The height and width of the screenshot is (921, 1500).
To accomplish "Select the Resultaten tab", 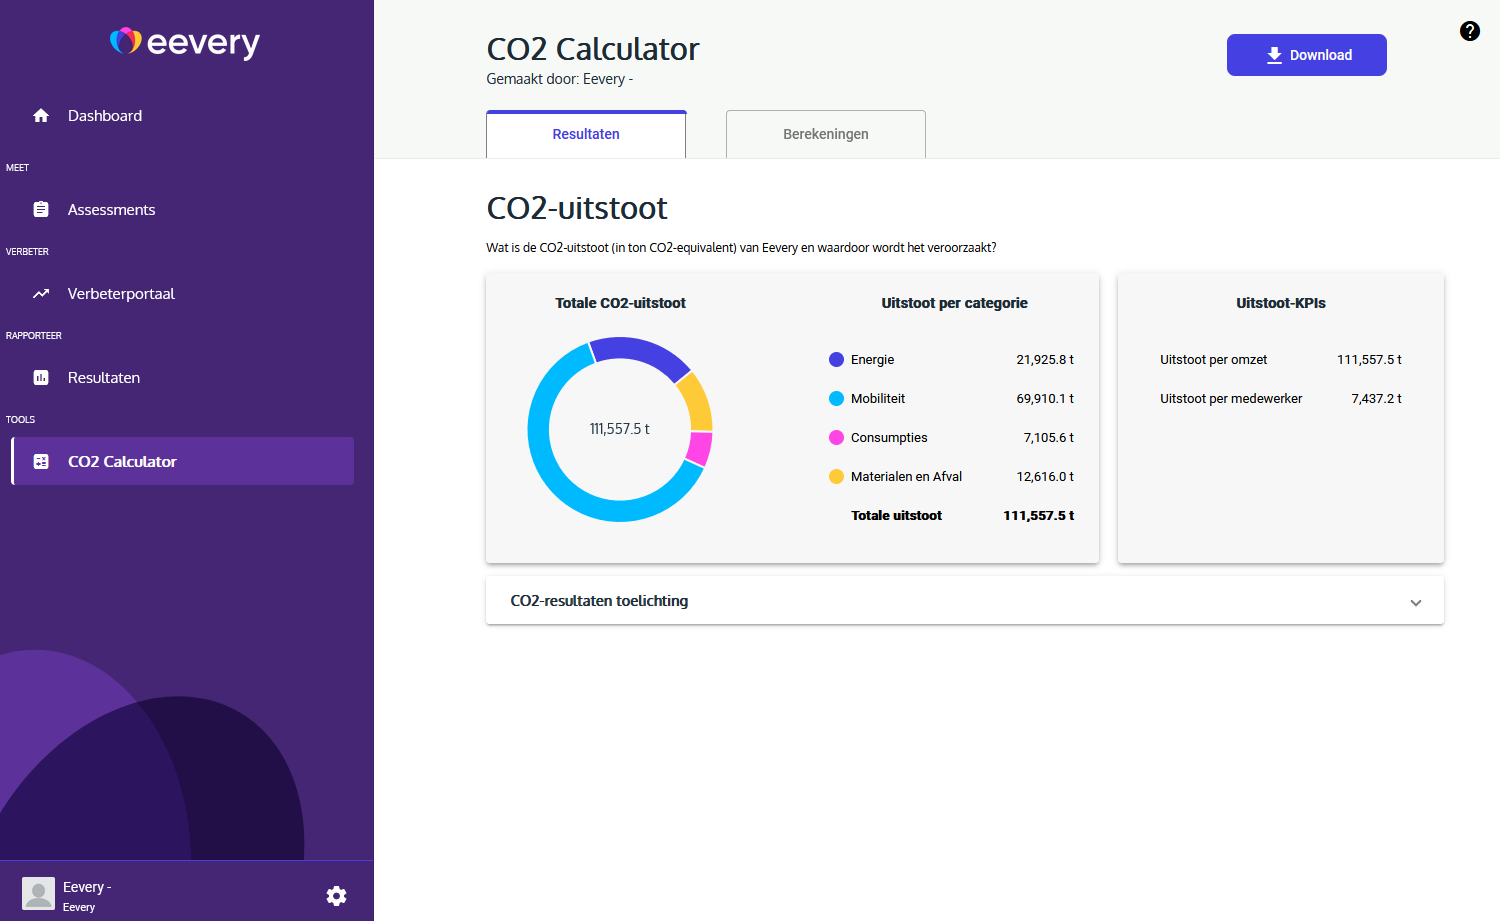I will 586,134.
